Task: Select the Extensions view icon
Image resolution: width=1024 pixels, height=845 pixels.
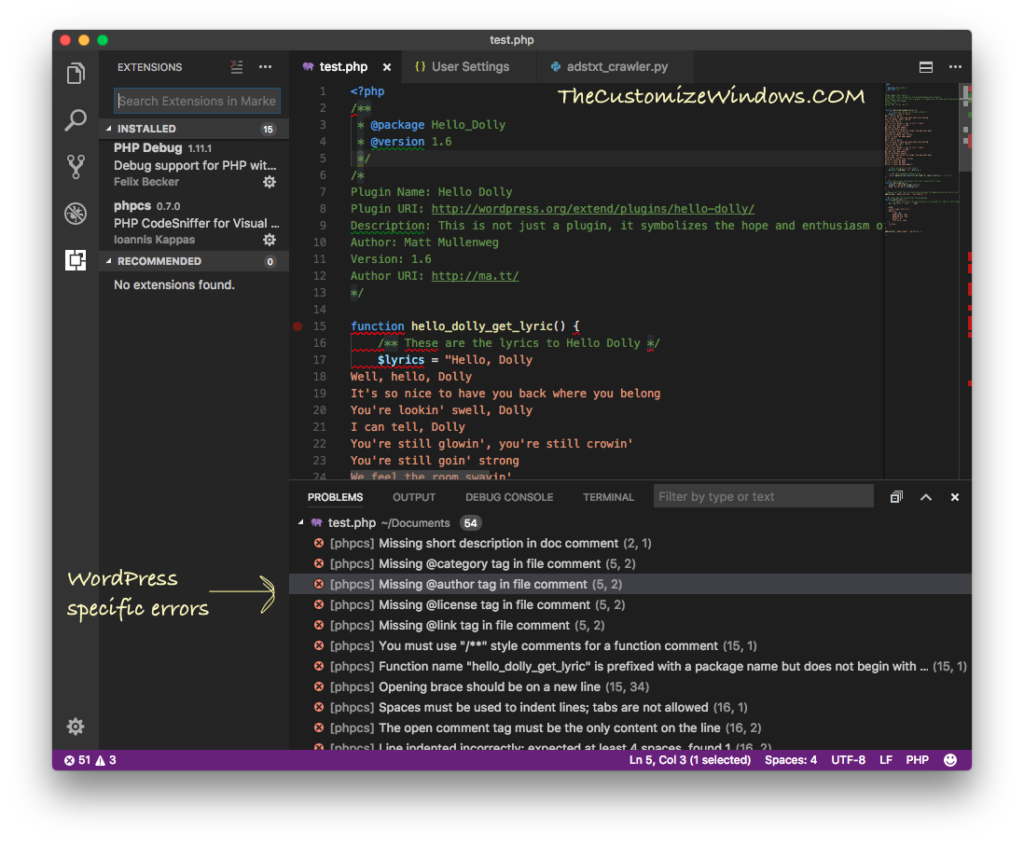Action: (x=76, y=260)
